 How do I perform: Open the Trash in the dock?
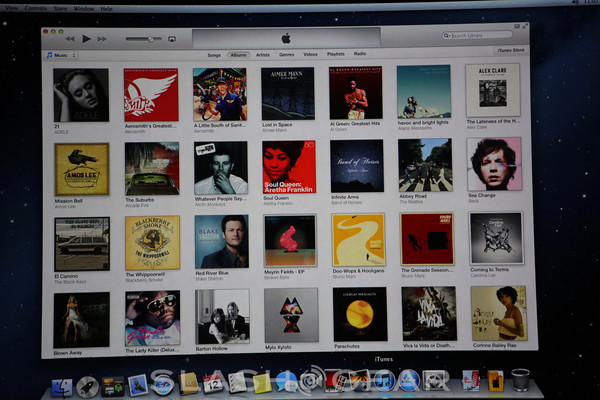coord(520,379)
